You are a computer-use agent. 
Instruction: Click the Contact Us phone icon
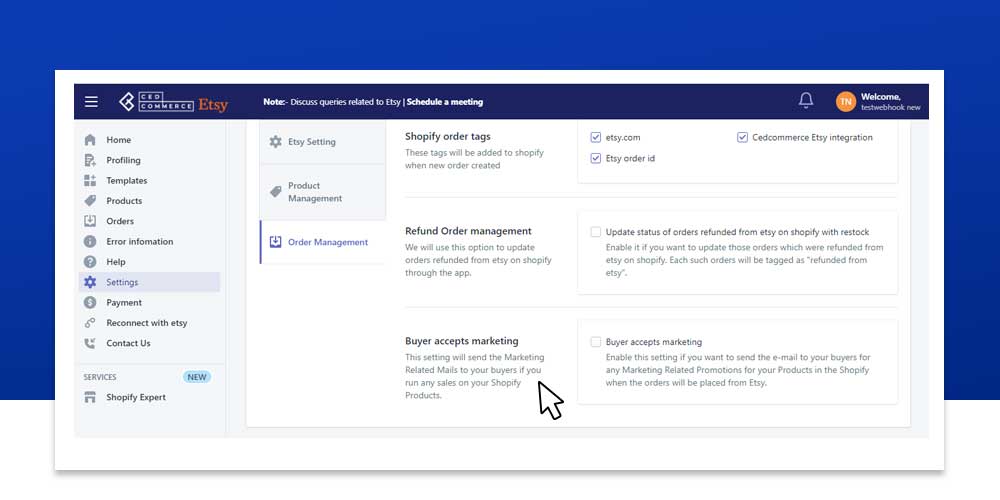(90, 343)
